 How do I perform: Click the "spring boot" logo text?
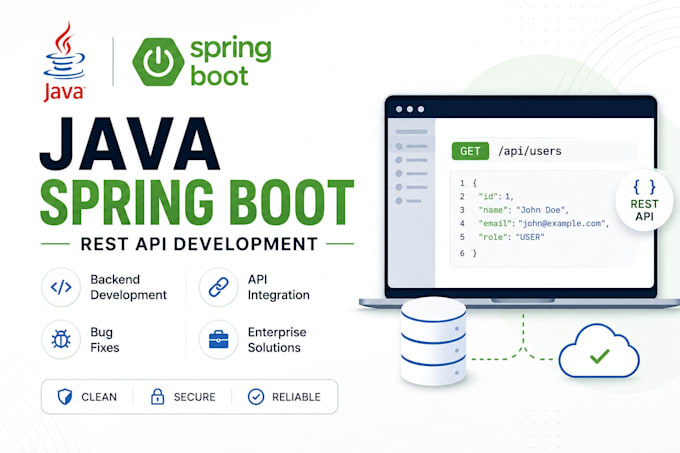(231, 62)
